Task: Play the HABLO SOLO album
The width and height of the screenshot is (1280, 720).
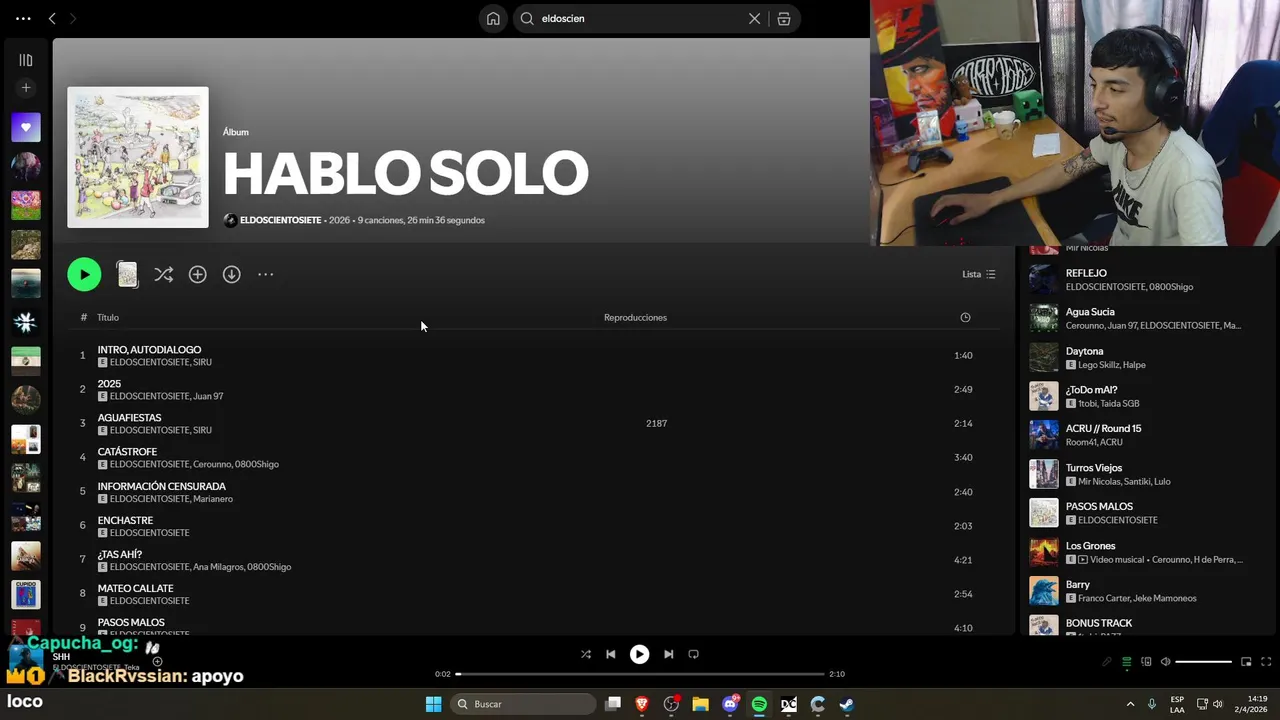Action: tap(84, 274)
